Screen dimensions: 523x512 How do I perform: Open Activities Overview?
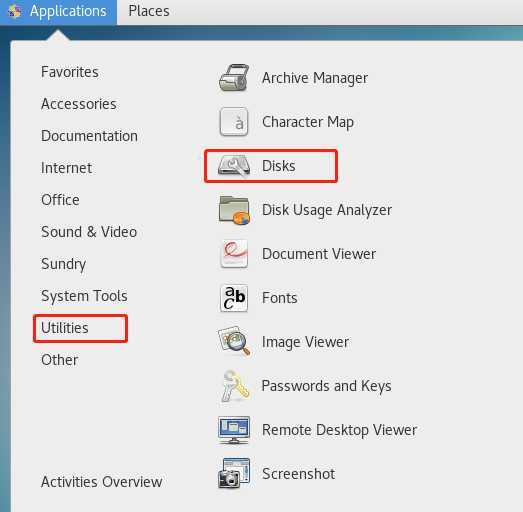(x=102, y=482)
